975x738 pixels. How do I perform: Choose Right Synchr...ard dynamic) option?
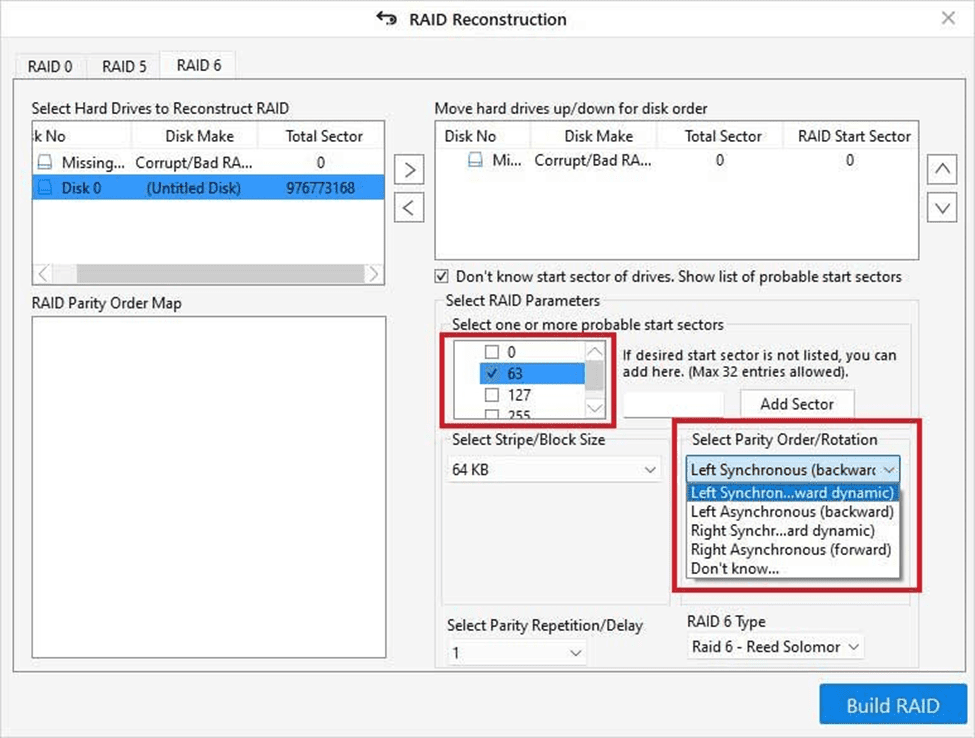point(793,531)
